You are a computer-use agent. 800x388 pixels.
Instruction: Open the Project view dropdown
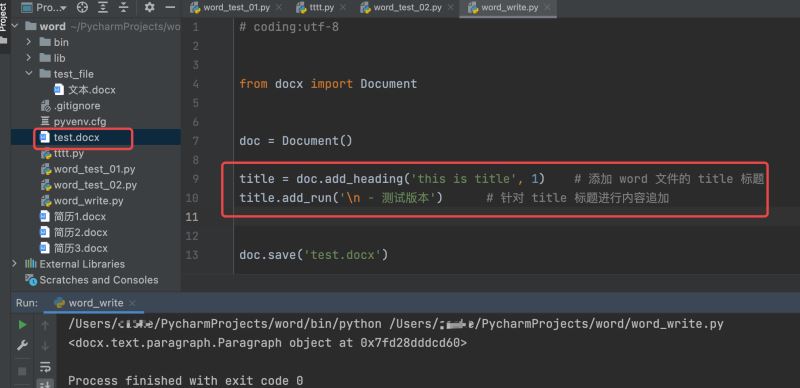pos(44,8)
